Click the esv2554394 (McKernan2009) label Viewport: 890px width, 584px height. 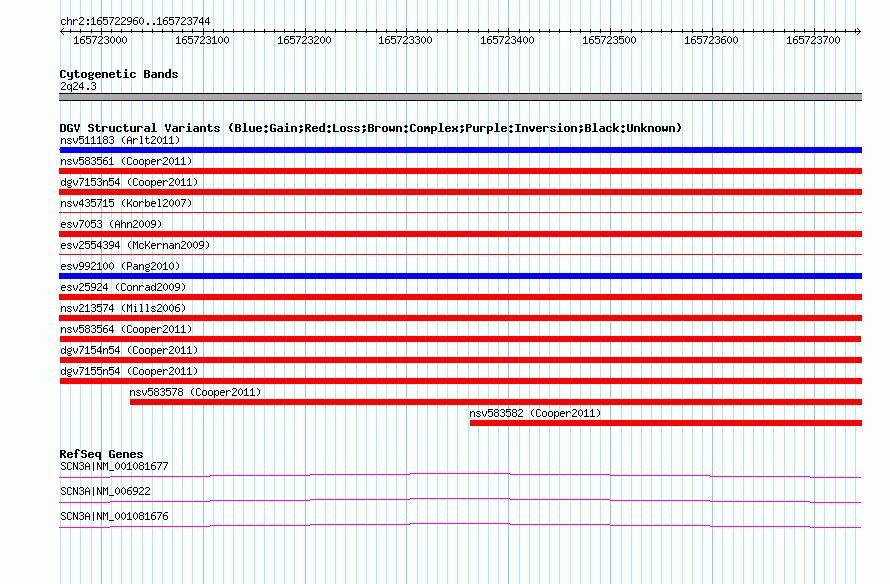tap(135, 245)
